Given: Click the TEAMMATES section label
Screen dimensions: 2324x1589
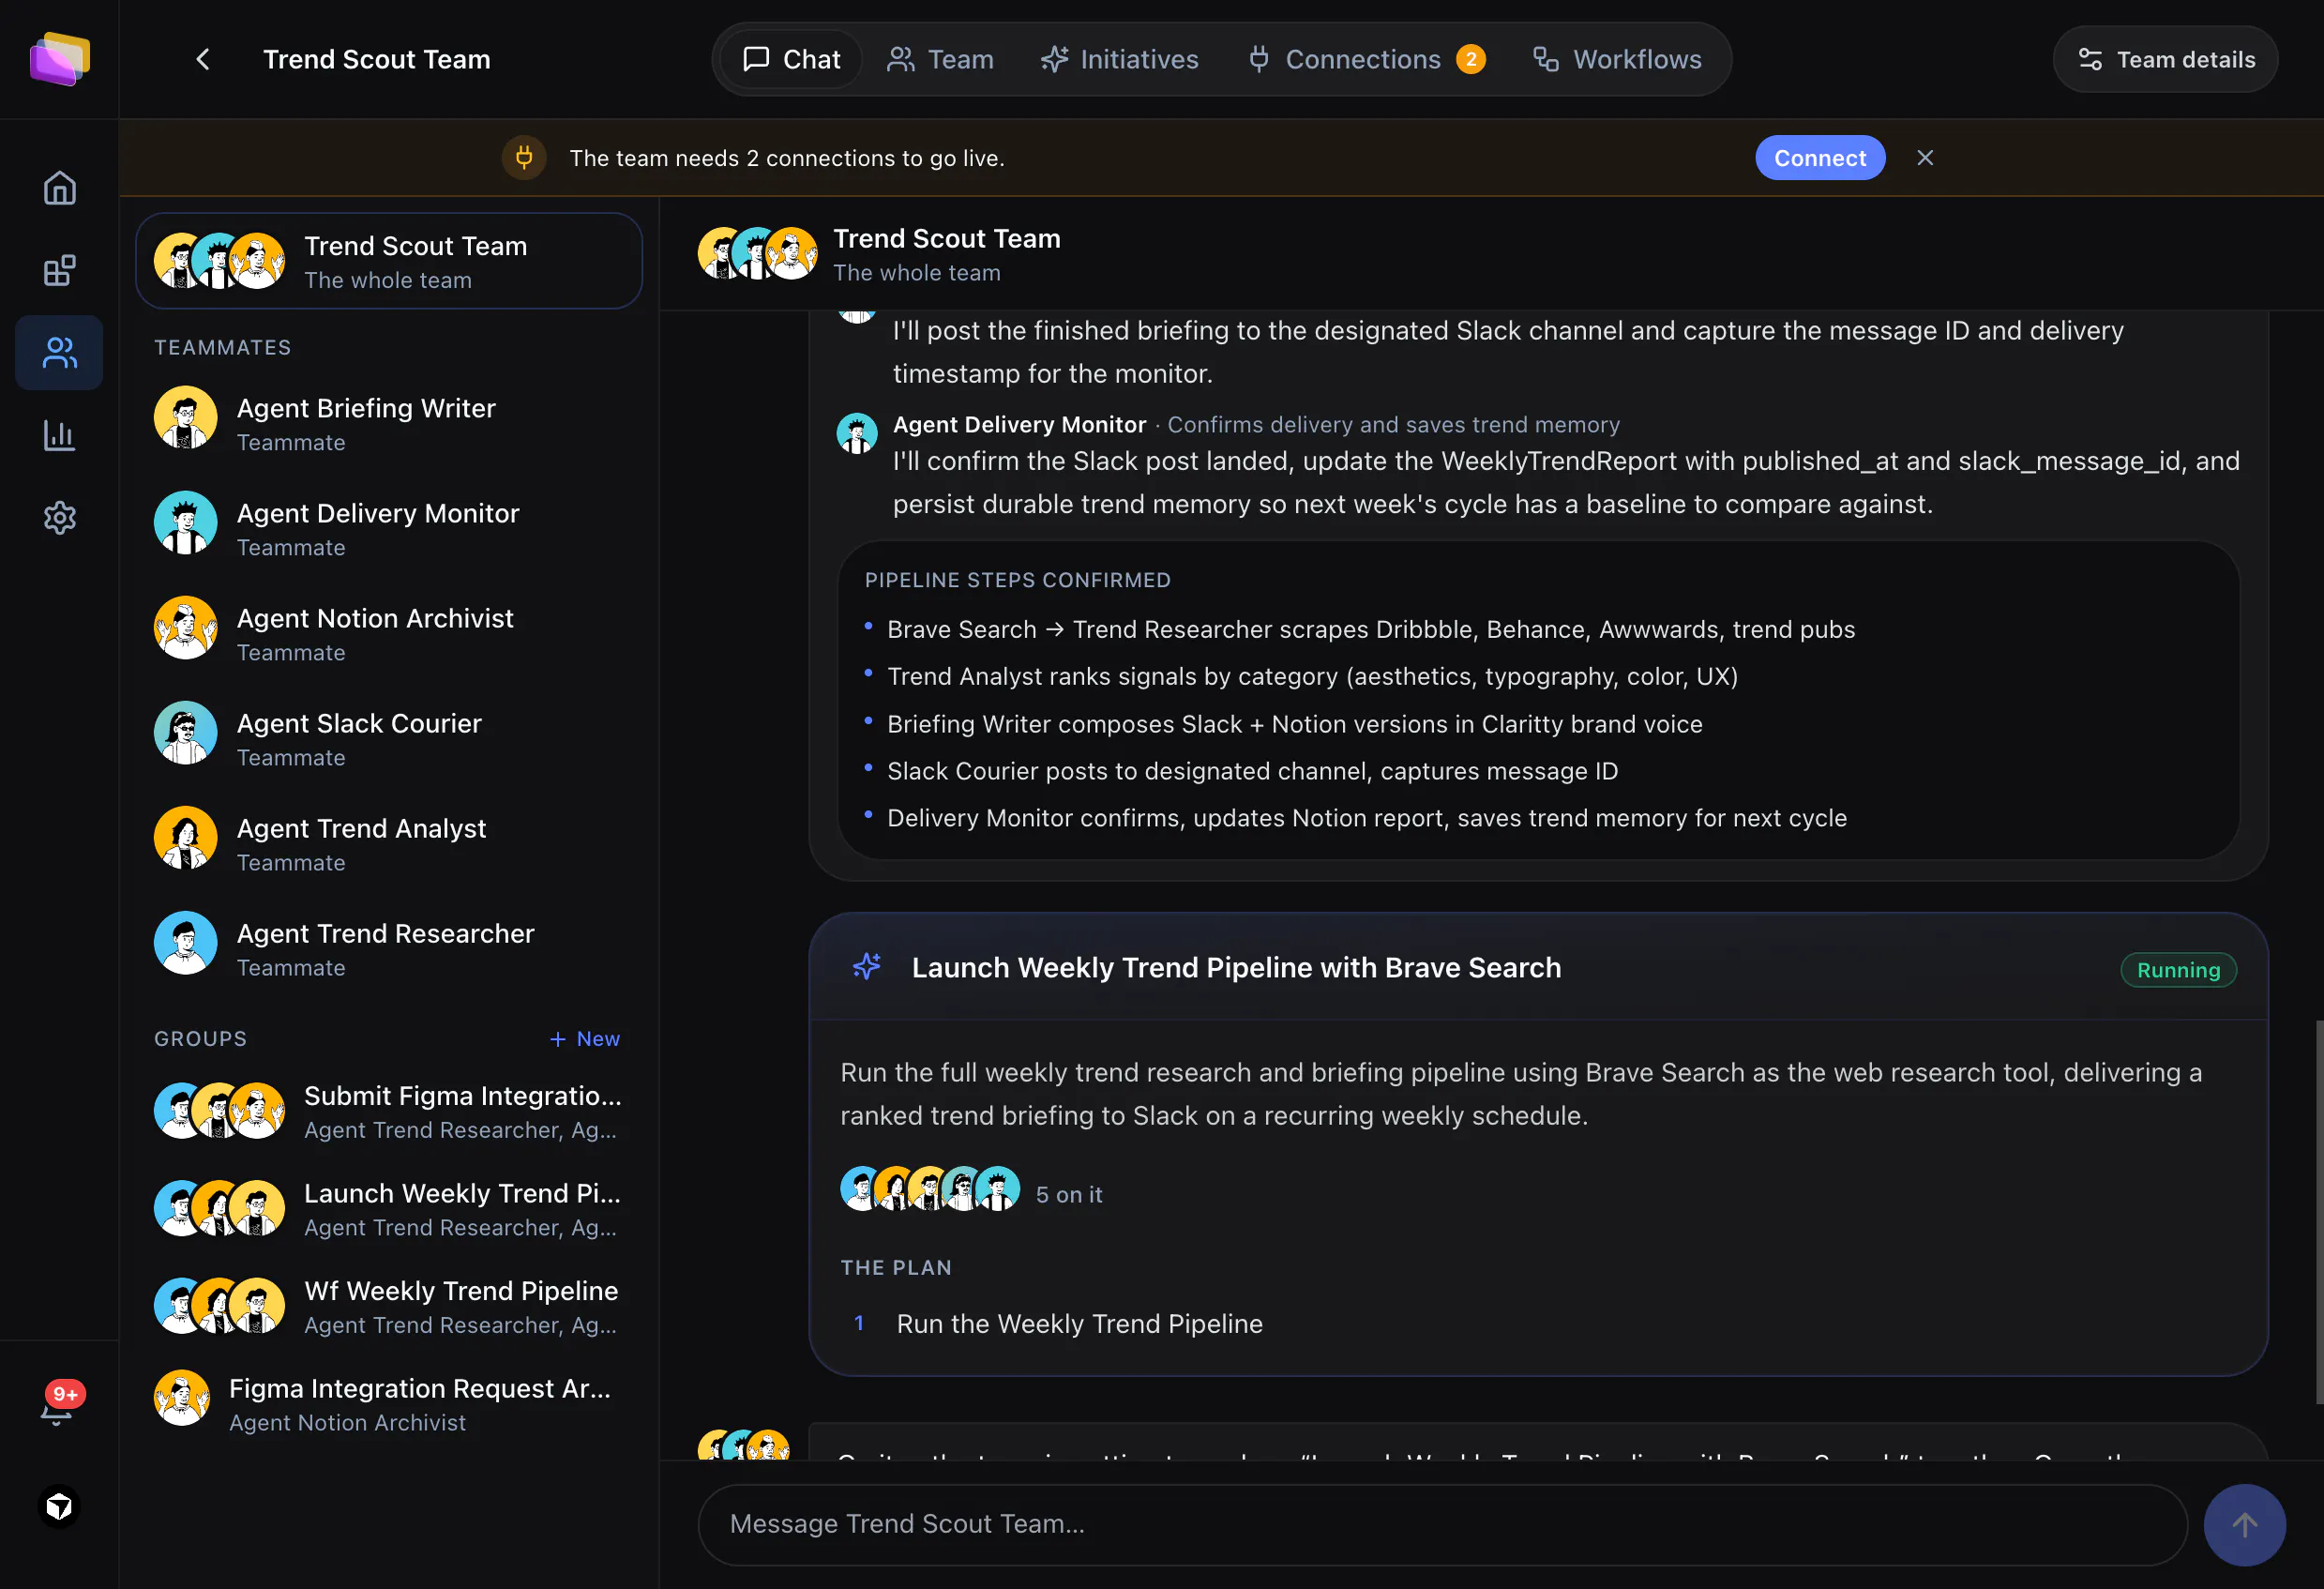Looking at the screenshot, I should click(x=222, y=347).
